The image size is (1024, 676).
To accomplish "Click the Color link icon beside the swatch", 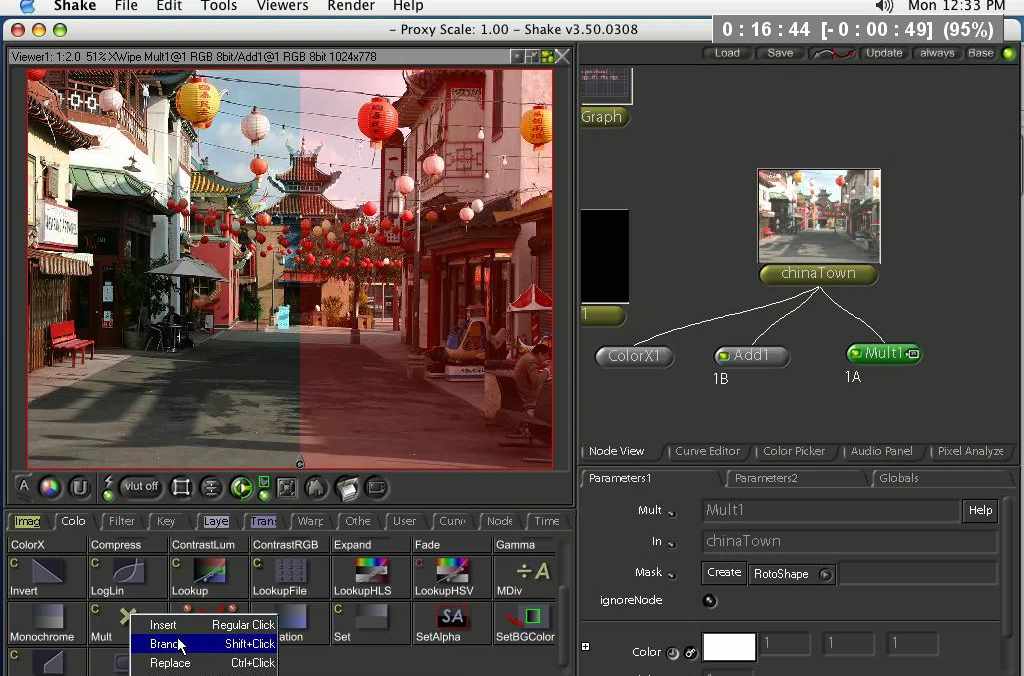I will 690,652.
